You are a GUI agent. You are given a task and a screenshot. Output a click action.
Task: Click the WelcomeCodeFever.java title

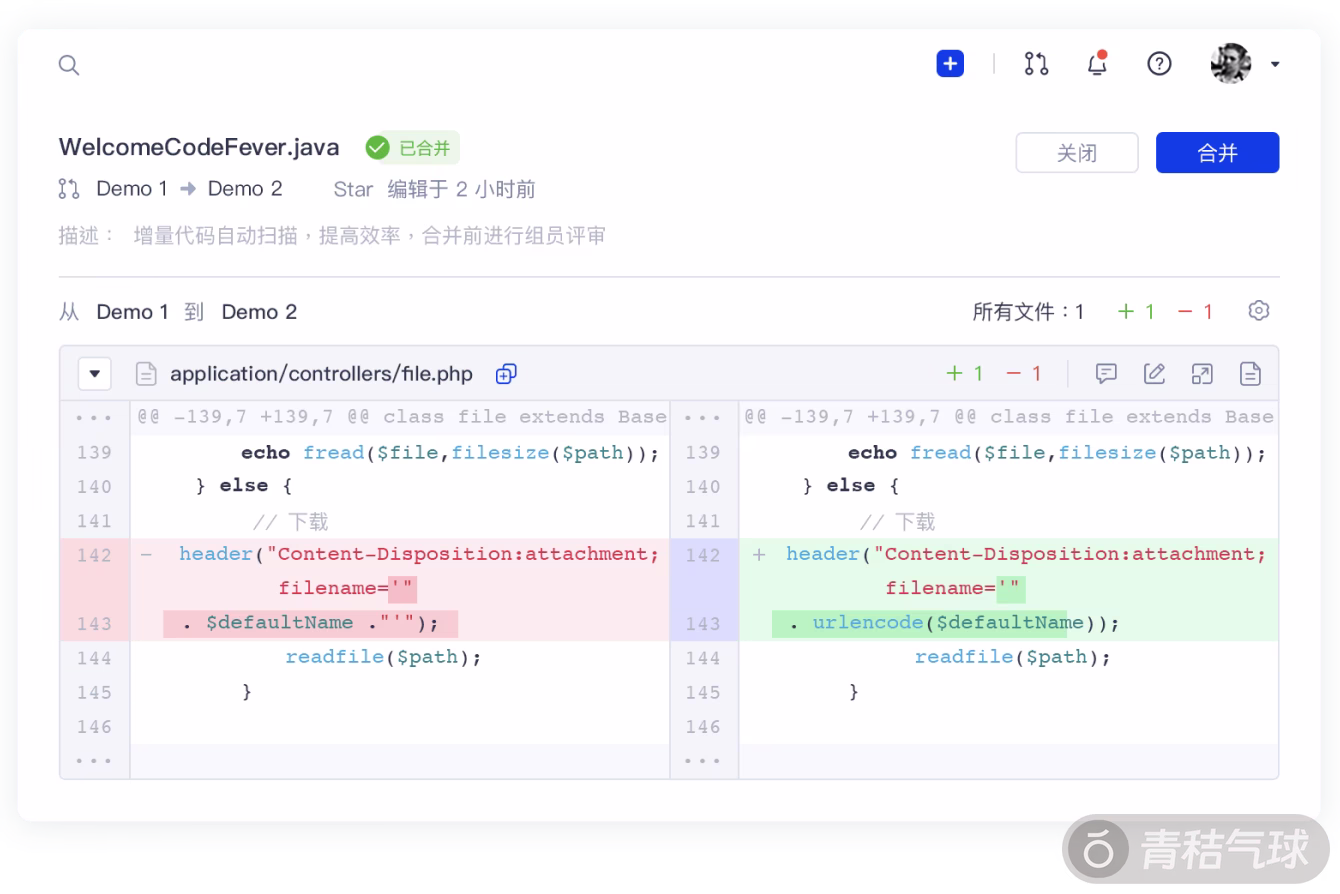click(199, 148)
